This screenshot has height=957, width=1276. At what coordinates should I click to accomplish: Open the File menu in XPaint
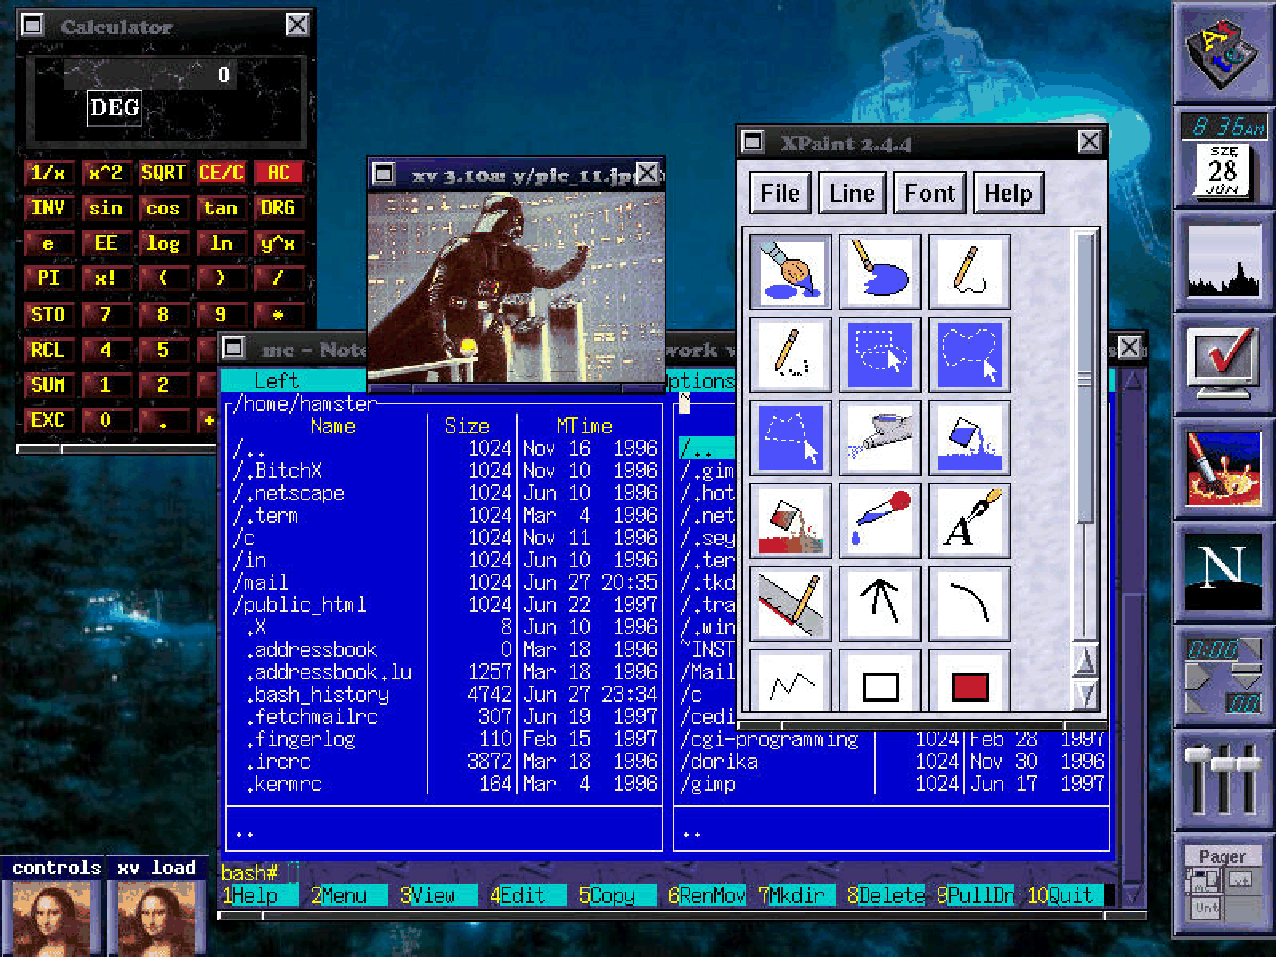[780, 193]
